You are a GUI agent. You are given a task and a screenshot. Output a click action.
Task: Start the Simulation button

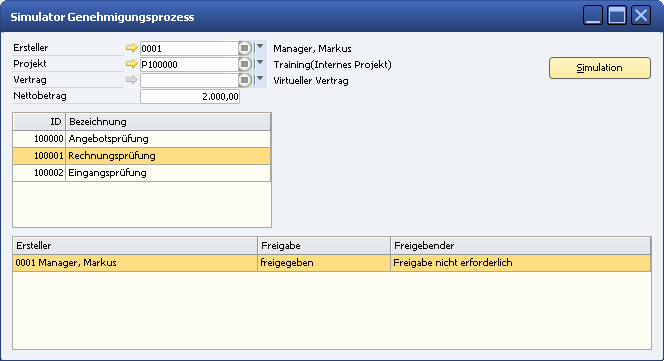coord(600,68)
